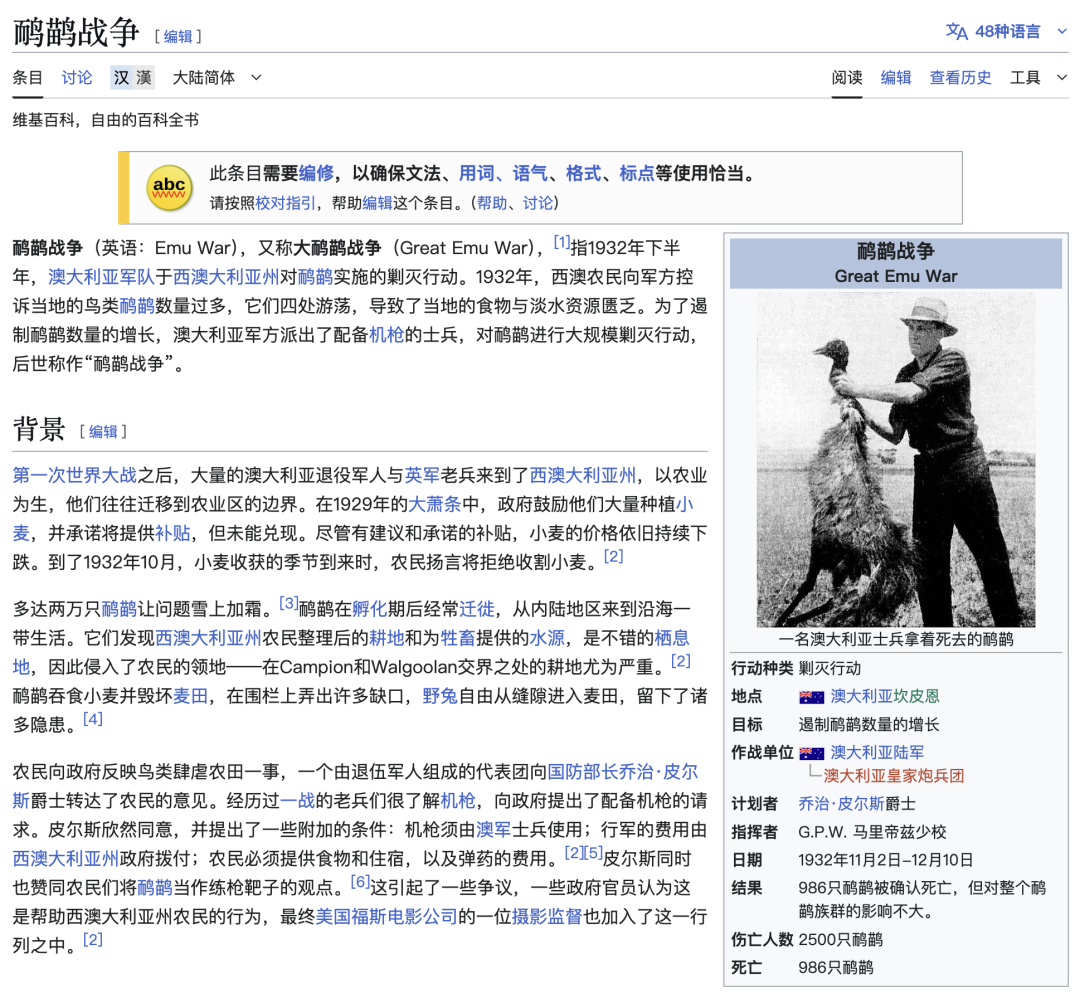Click 编辑 link beside 背景 heading
This screenshot has height=993, width=1080.
click(x=103, y=432)
